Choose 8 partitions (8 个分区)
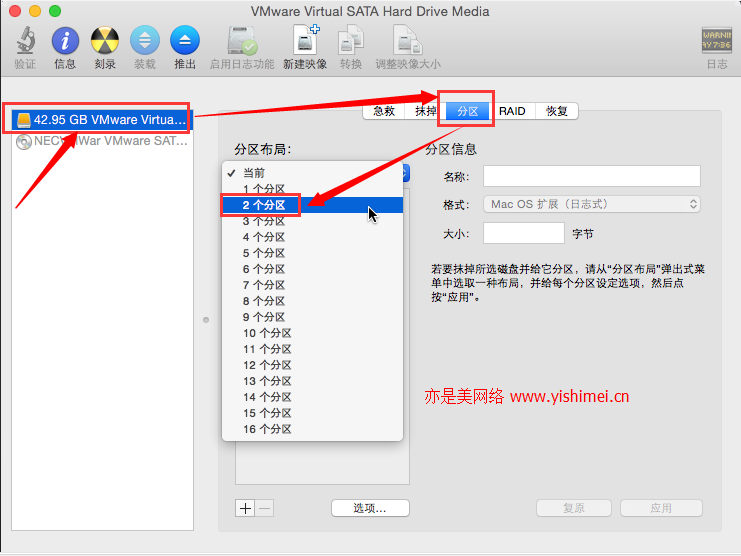The width and height of the screenshot is (741, 556). 312,301
